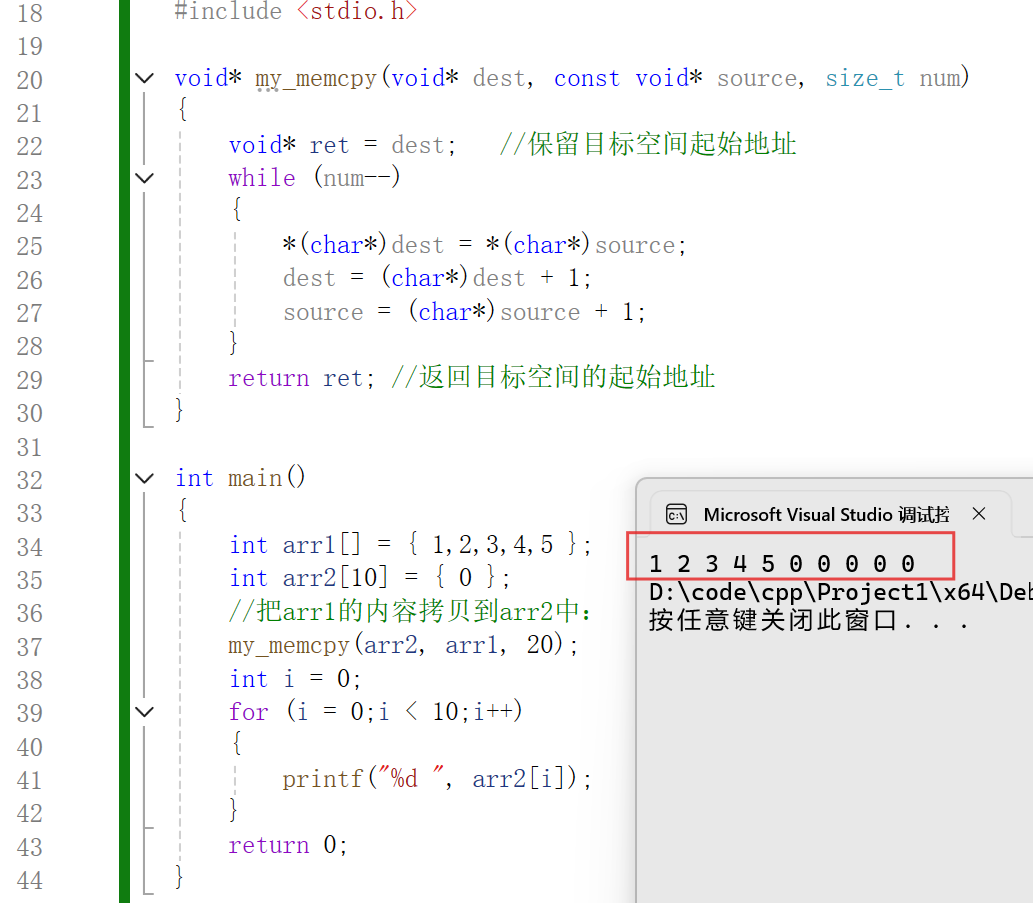Click the comment '//返回目标空间的起始地址'

[553, 377]
